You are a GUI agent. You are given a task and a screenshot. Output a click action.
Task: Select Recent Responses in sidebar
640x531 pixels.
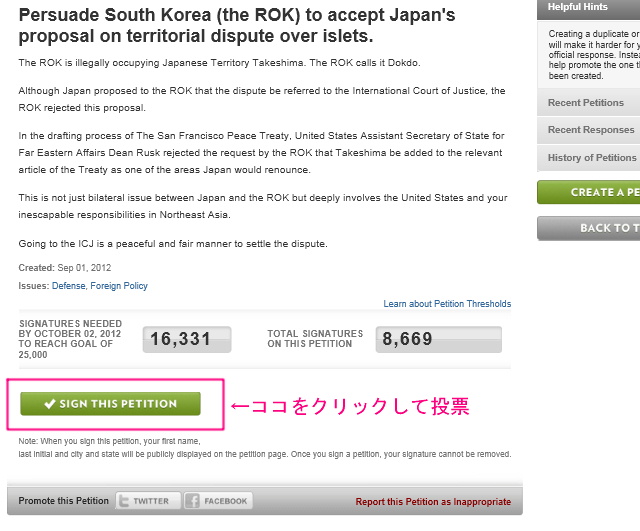pyautogui.click(x=589, y=130)
